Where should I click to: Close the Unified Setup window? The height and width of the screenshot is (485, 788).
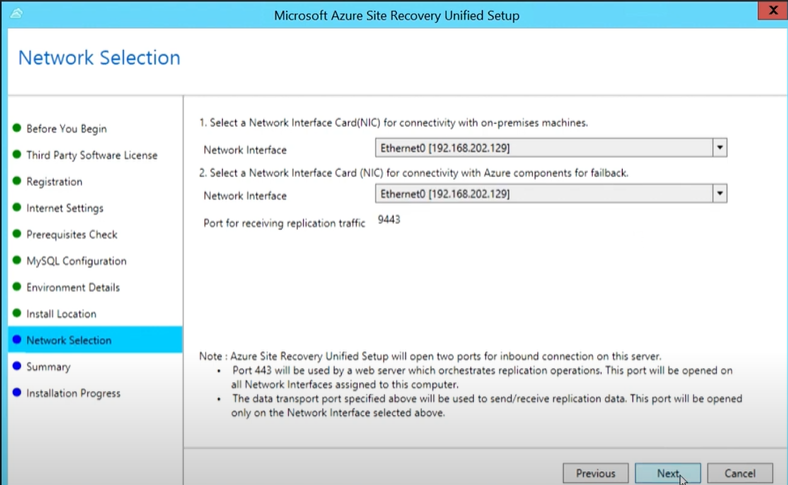coord(773,11)
